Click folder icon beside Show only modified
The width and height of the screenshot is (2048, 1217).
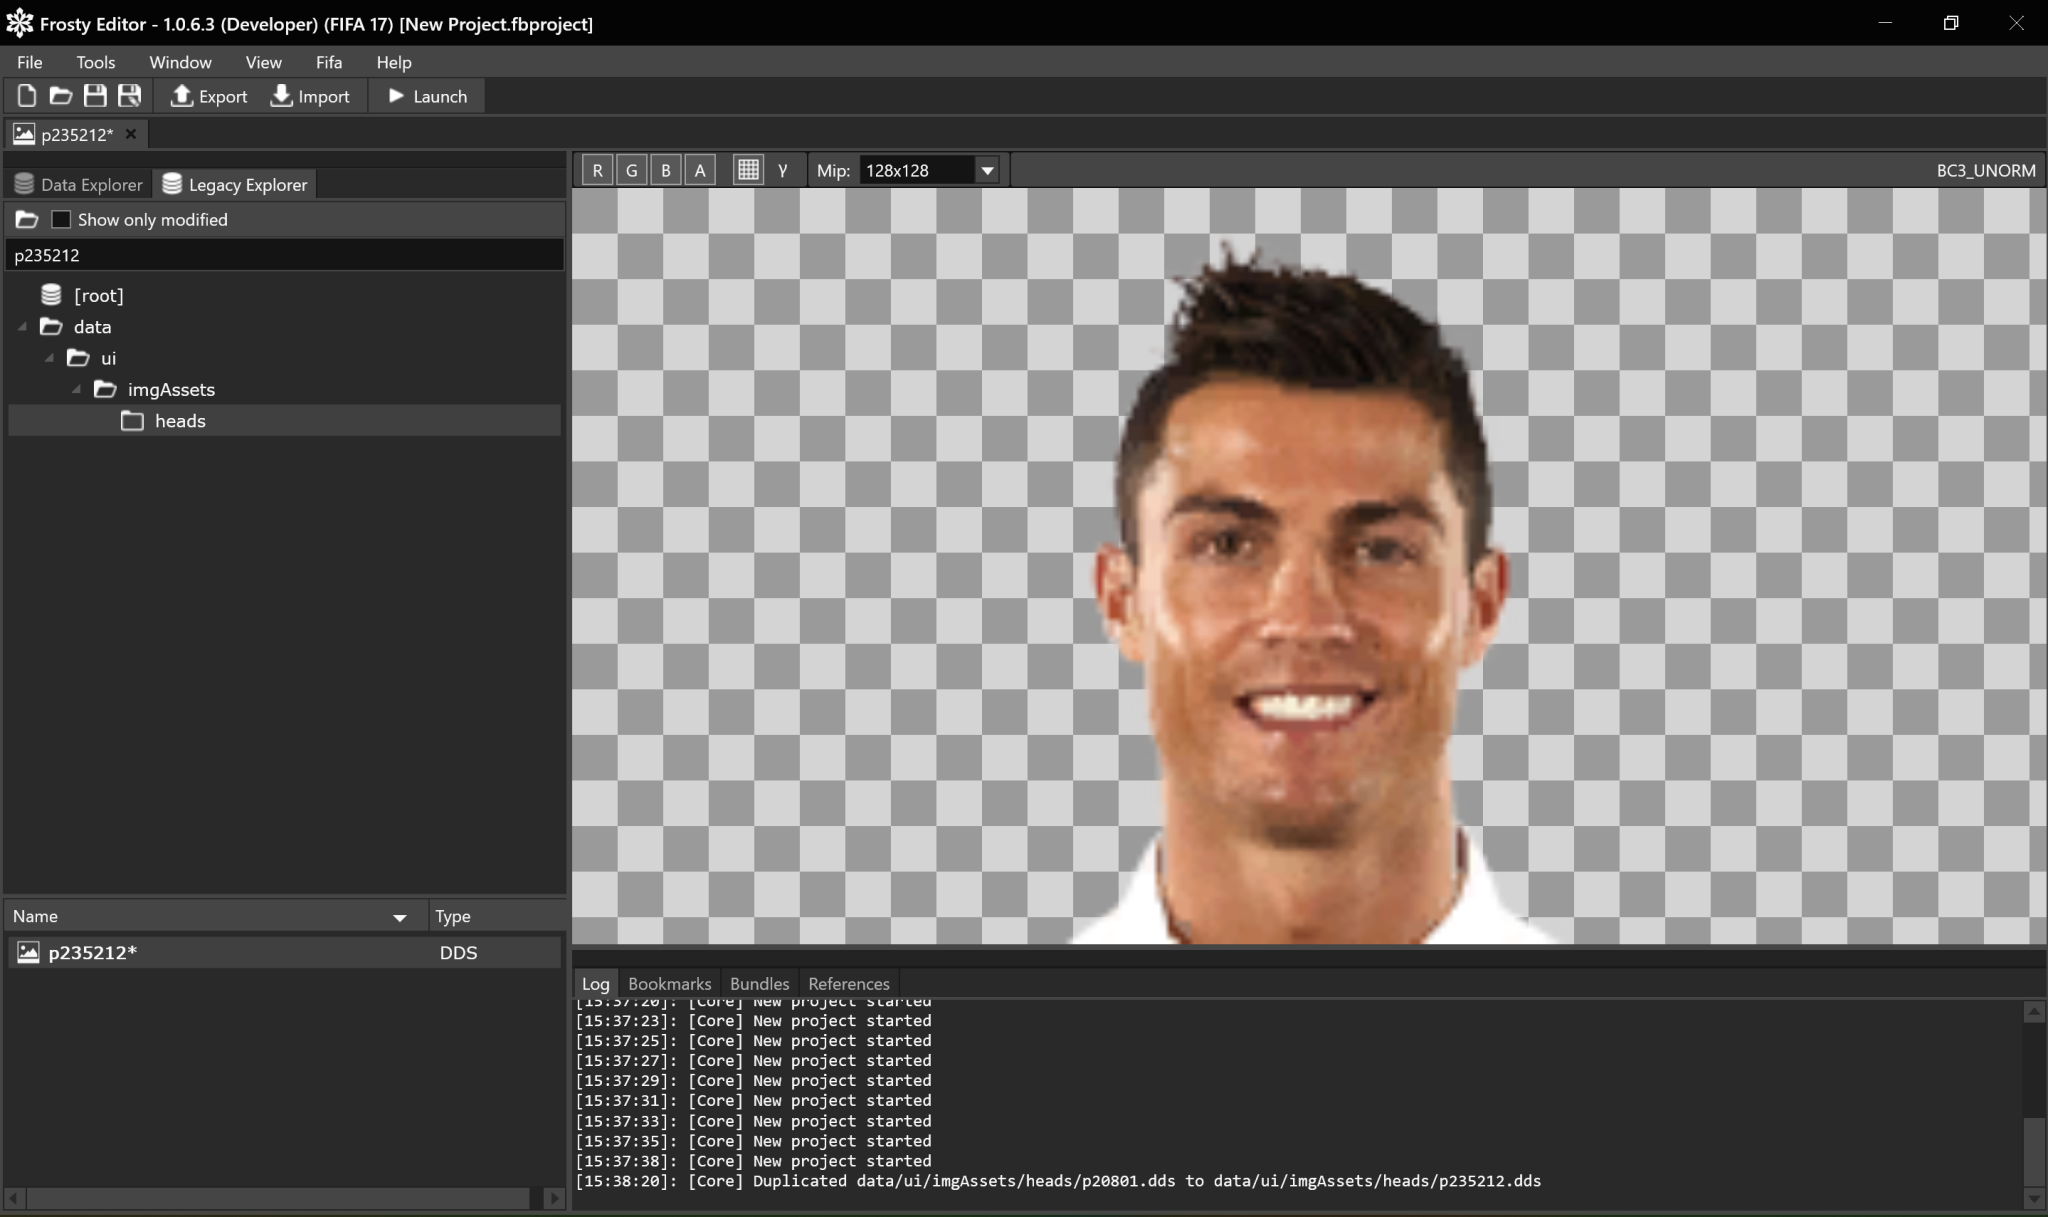[x=27, y=219]
